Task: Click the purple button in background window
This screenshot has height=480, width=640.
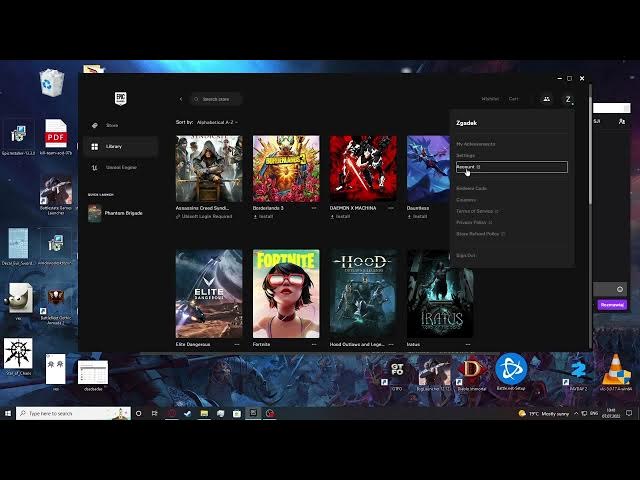Action: (x=612, y=305)
